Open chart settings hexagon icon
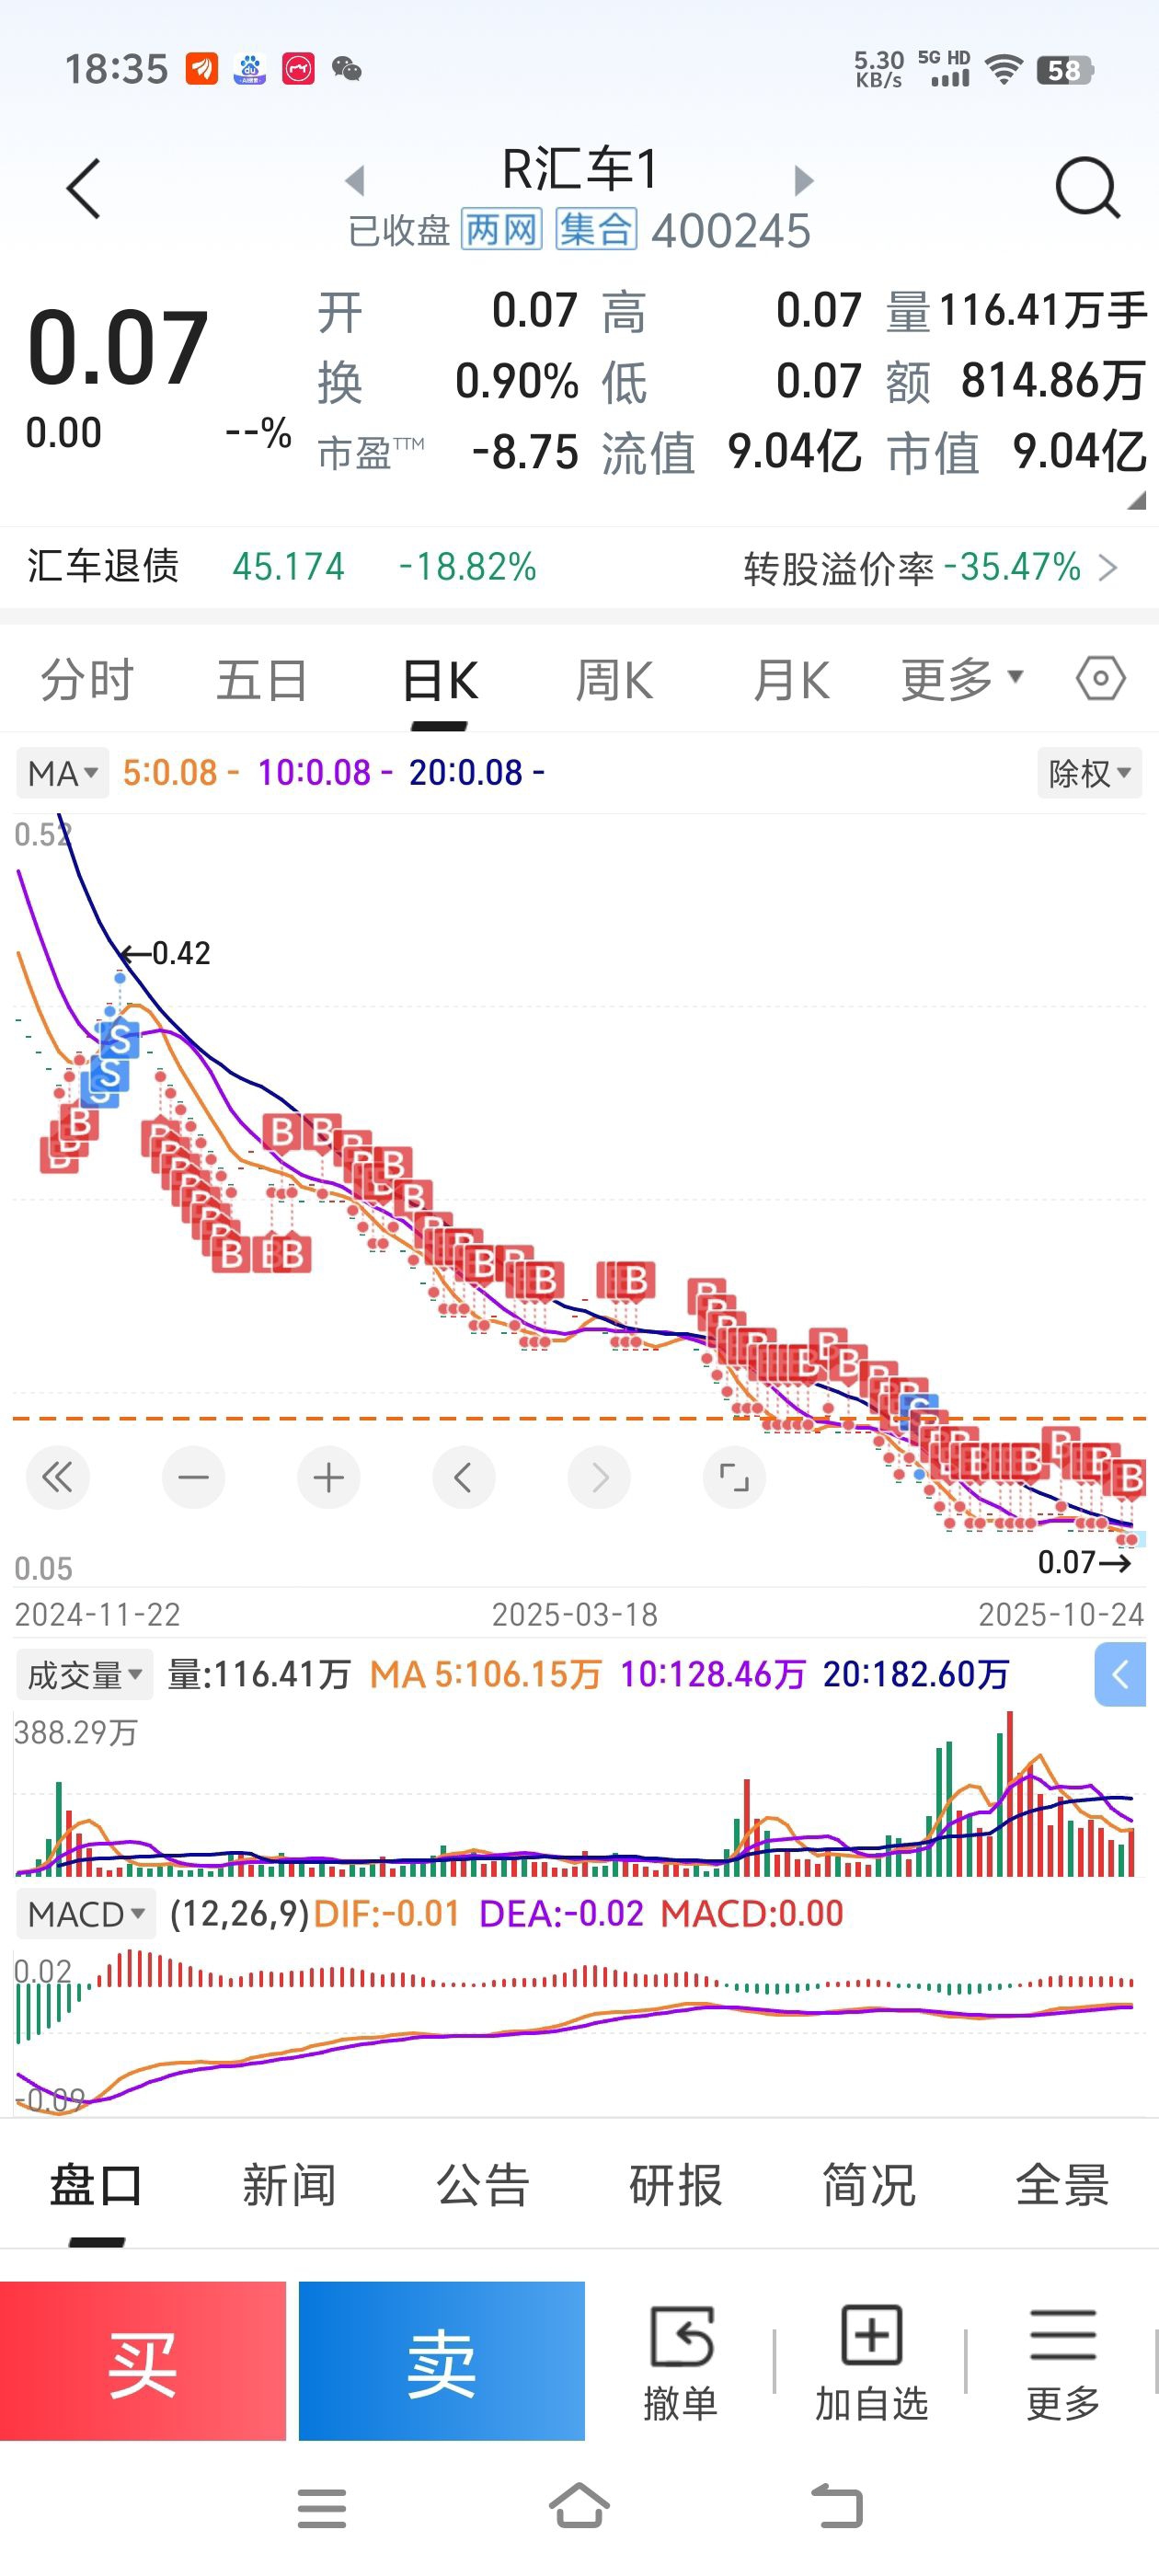 [x=1100, y=678]
